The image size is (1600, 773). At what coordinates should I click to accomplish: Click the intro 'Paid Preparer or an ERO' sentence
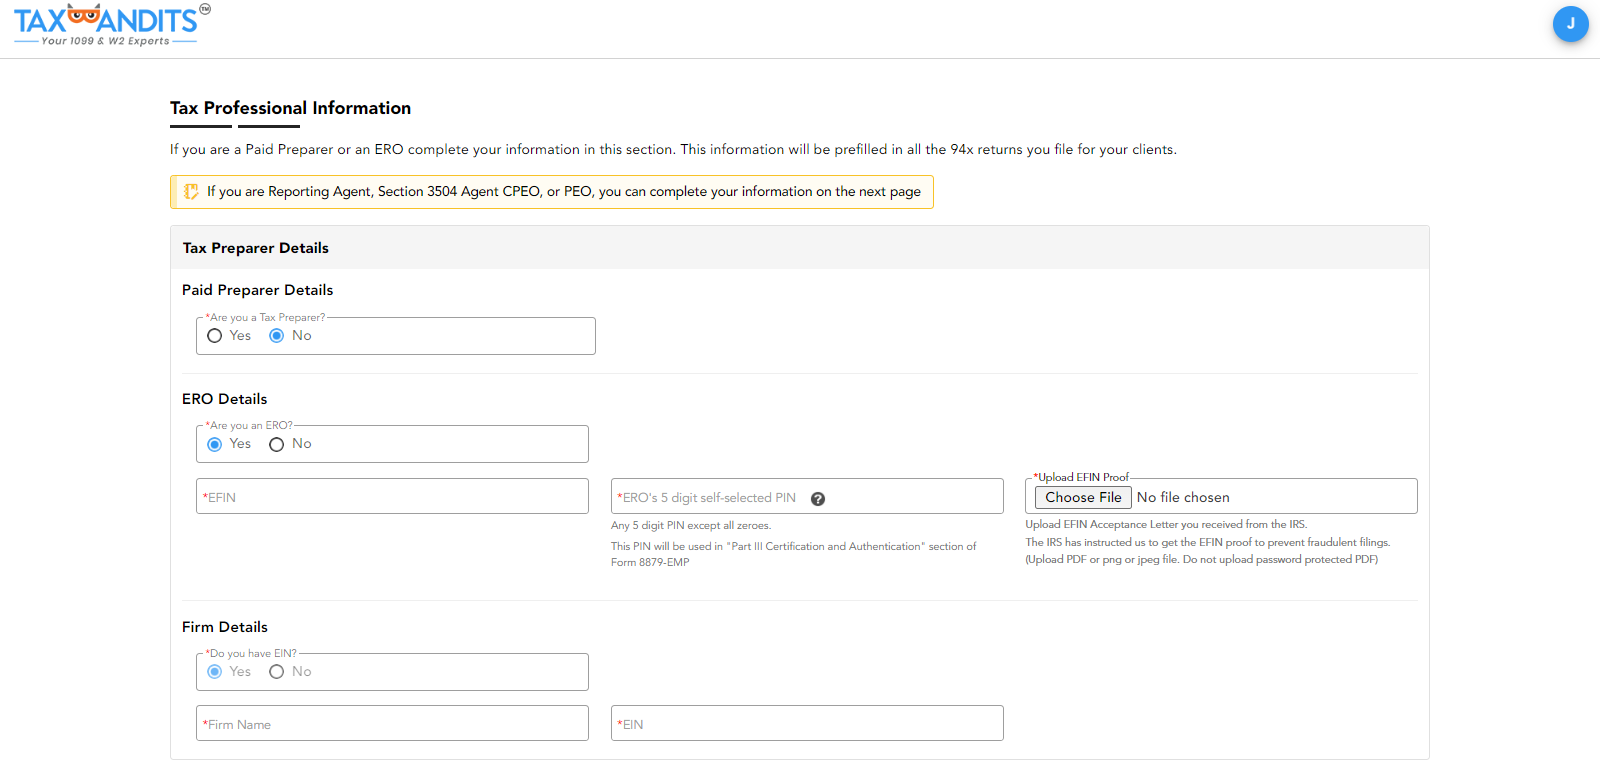click(x=673, y=149)
